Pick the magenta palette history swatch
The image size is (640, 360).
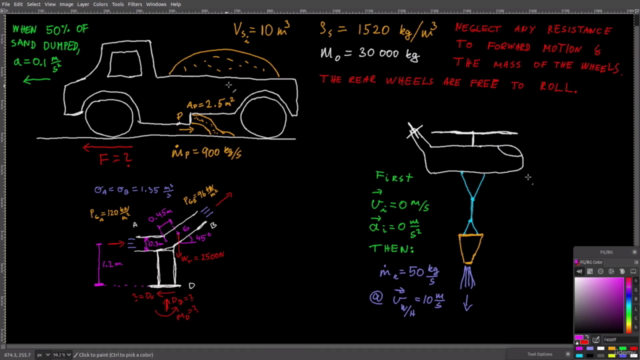(x=580, y=349)
